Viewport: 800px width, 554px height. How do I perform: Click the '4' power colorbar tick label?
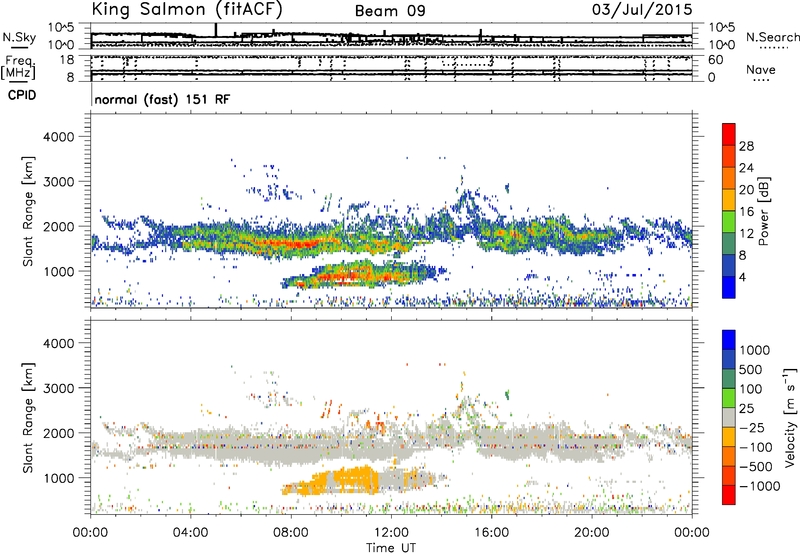click(742, 277)
